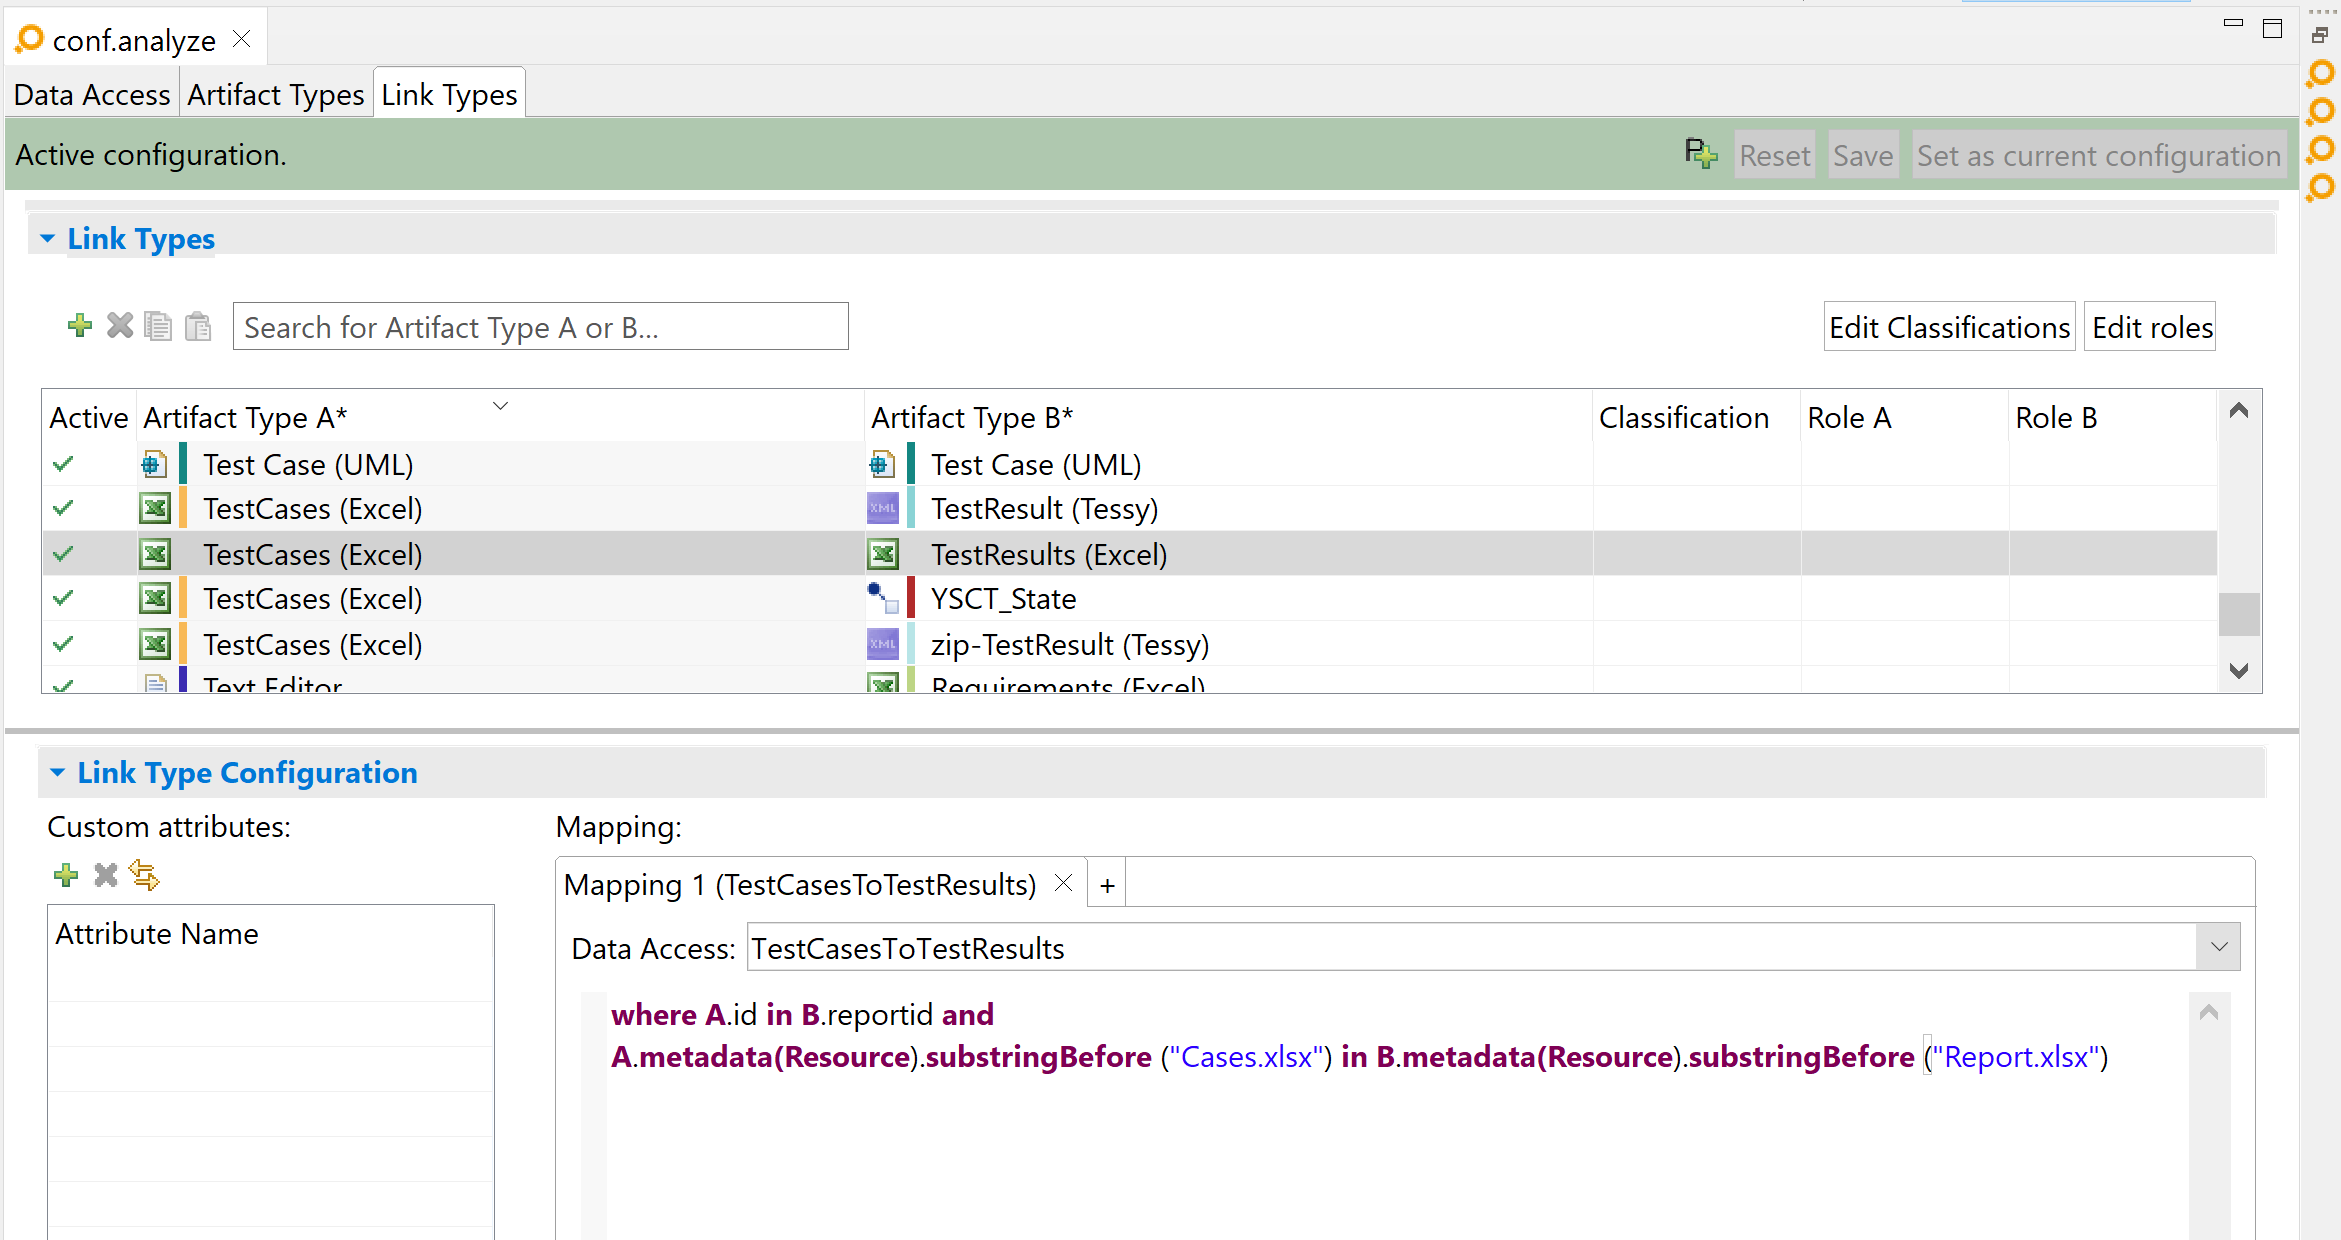The image size is (2341, 1240).
Task: Click the Search for Artifact Type field
Action: pos(541,327)
